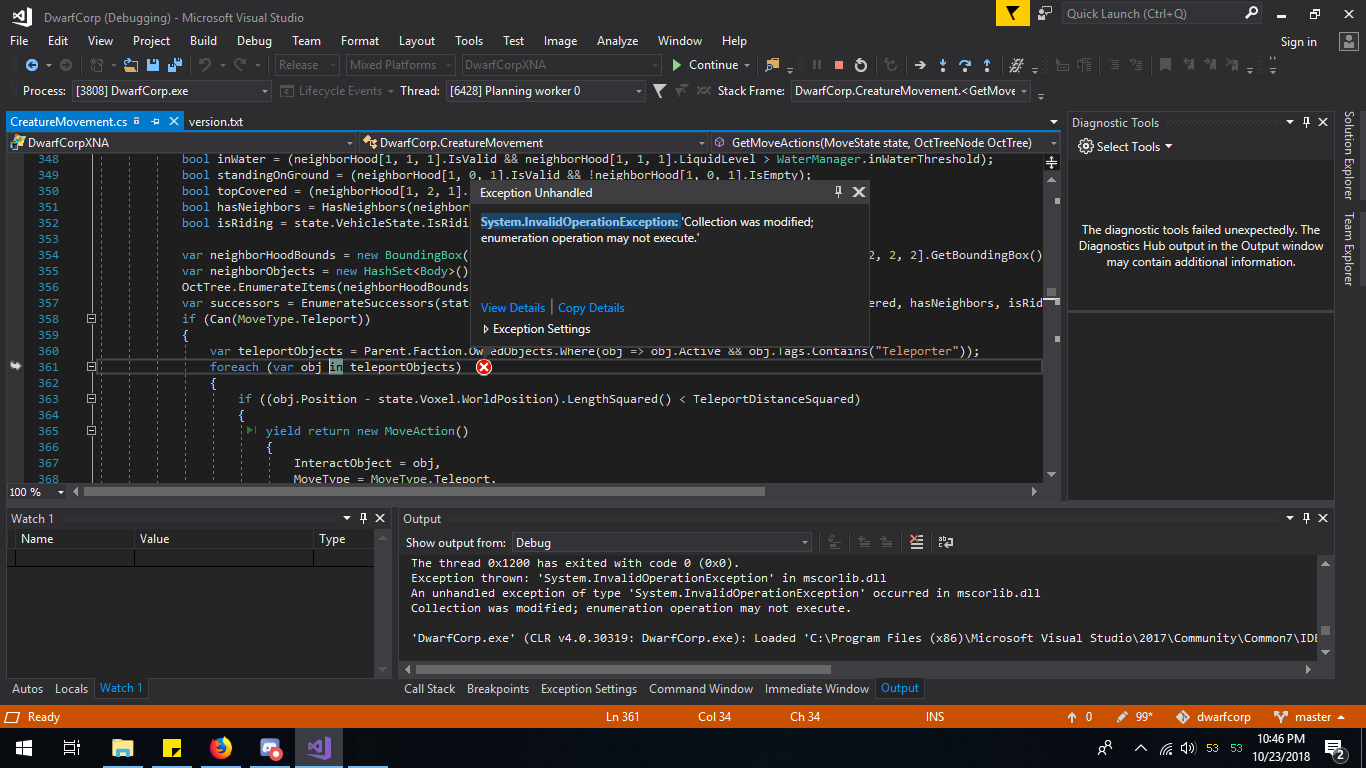
Task: Open View Details link in exception popup
Action: tap(513, 308)
